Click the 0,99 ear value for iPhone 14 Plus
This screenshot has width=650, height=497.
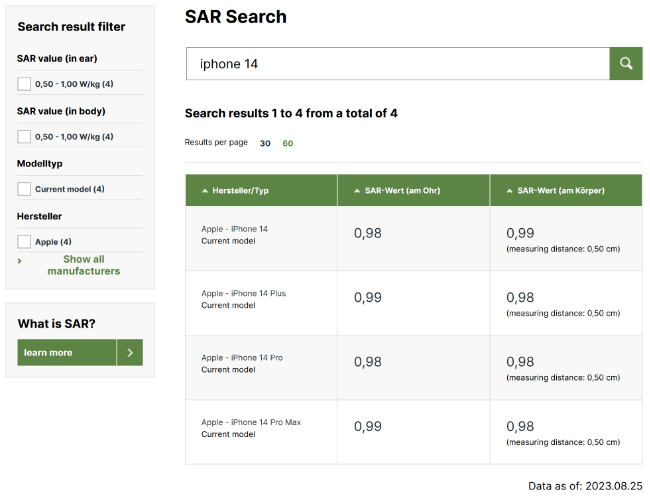(x=368, y=297)
